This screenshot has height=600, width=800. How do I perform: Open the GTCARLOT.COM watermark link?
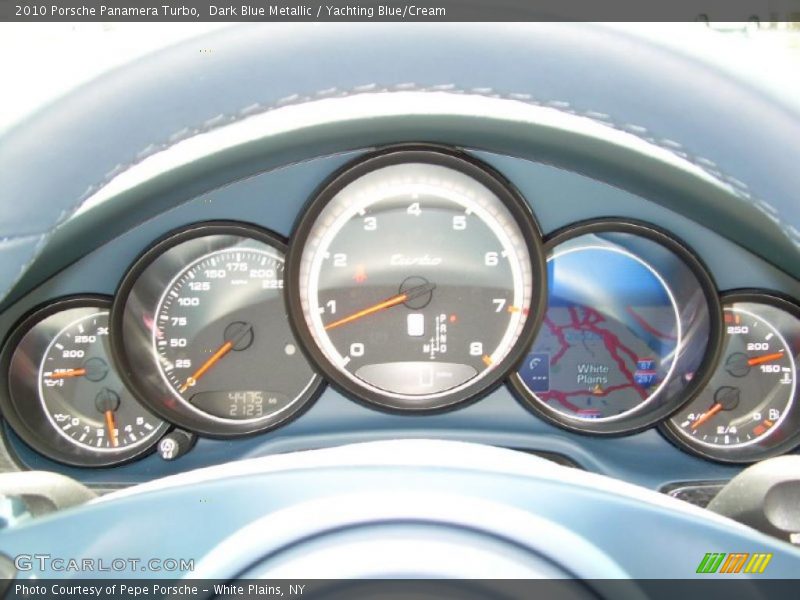click(x=104, y=563)
